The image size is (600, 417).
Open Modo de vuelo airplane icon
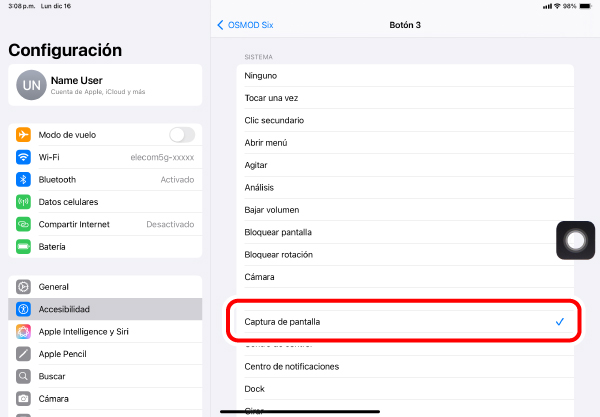tap(24, 135)
